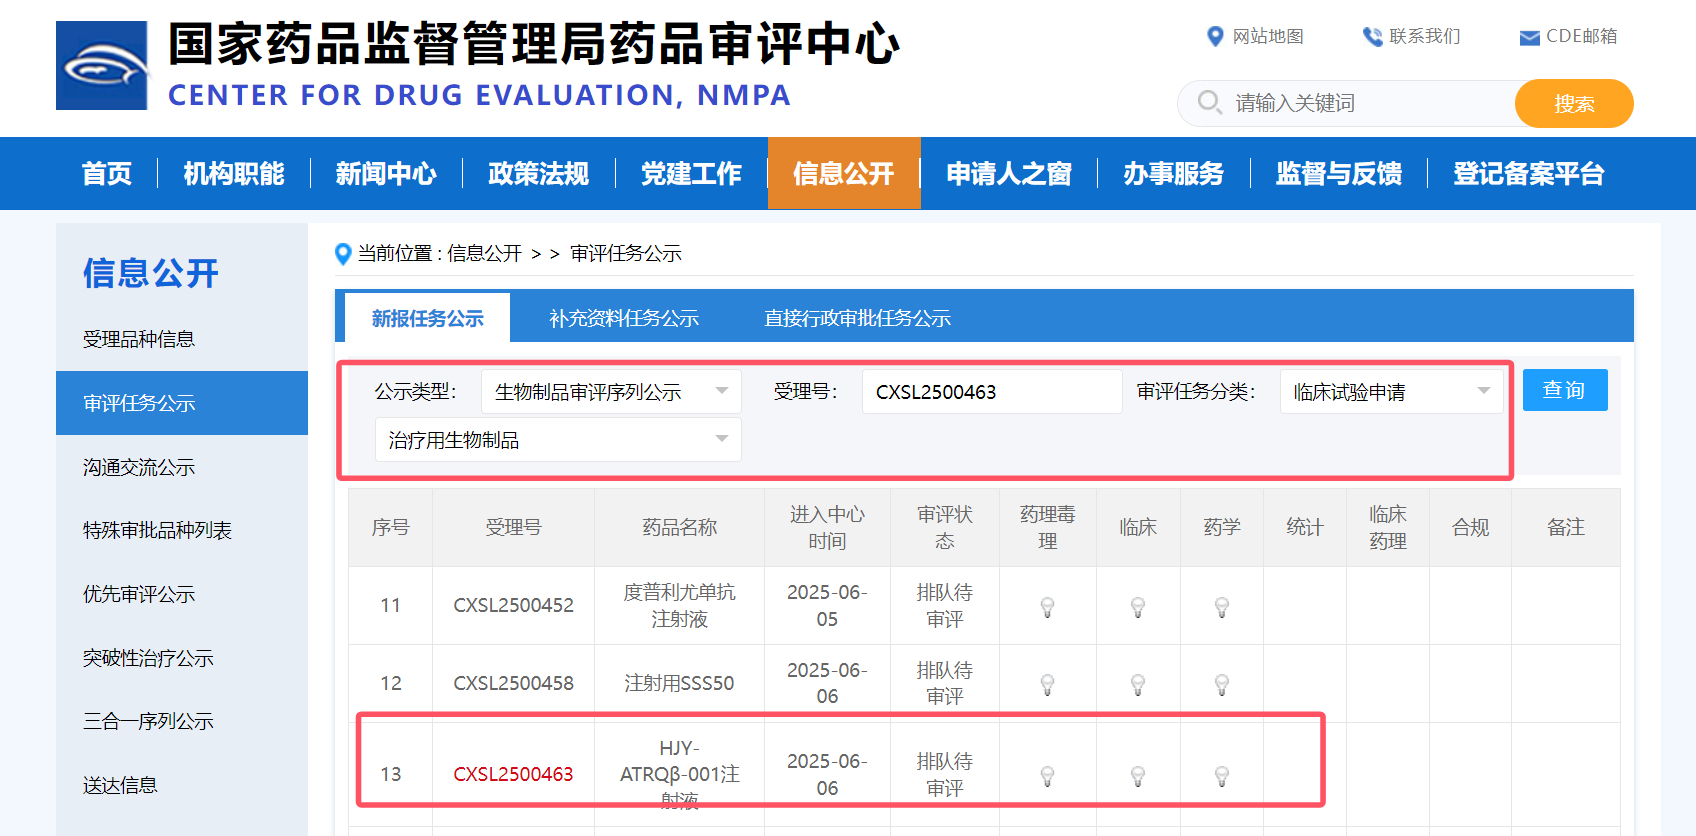
Task: Open 申请人之窗 menu item
Action: pos(1009,174)
